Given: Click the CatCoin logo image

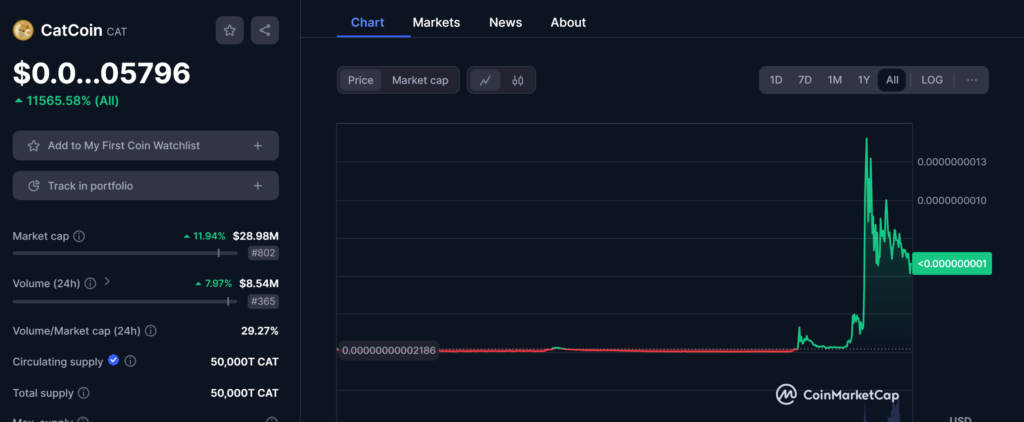Looking at the screenshot, I should tap(23, 30).
